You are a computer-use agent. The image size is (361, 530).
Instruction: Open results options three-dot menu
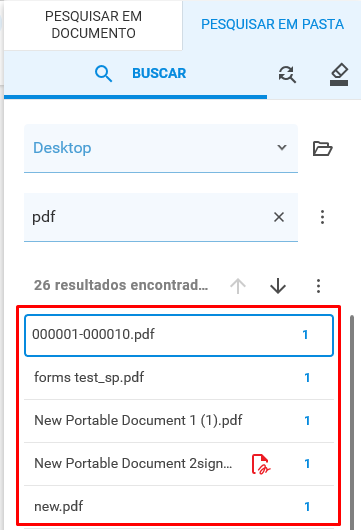point(318,286)
